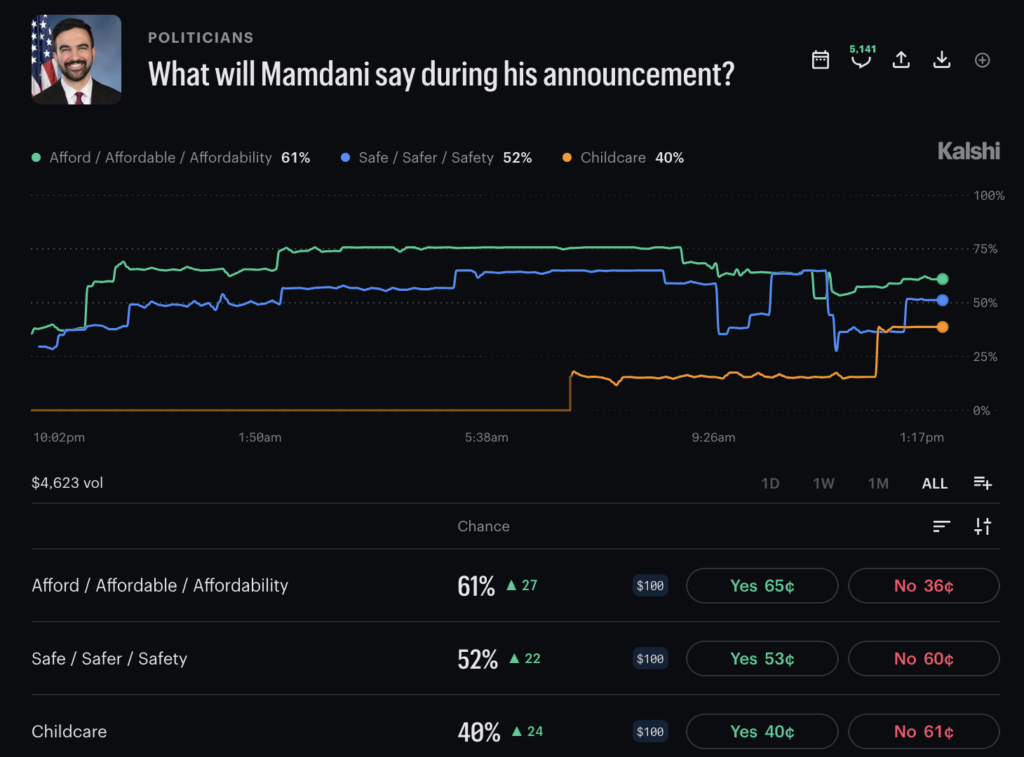
Task: Click the $100 amount badge for Childcare
Action: 650,732
